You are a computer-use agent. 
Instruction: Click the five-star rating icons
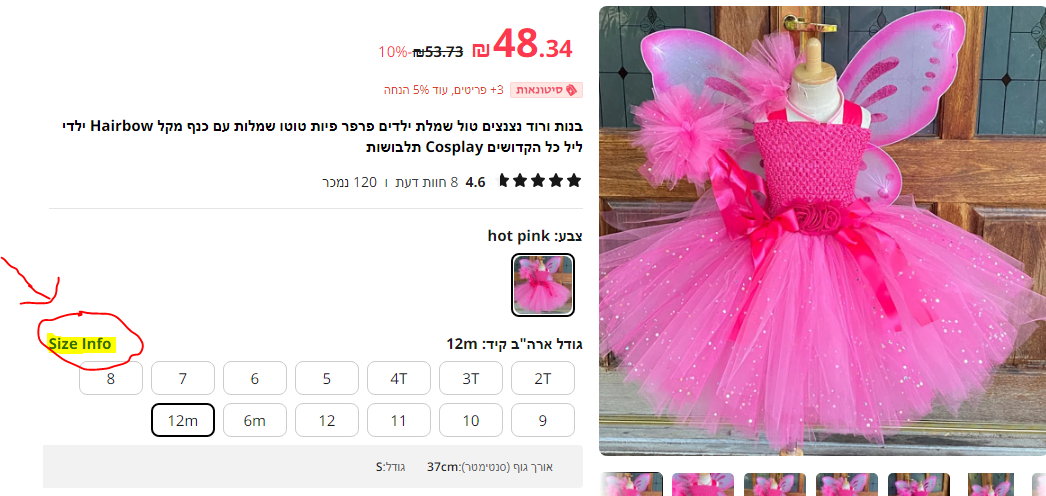point(540,181)
